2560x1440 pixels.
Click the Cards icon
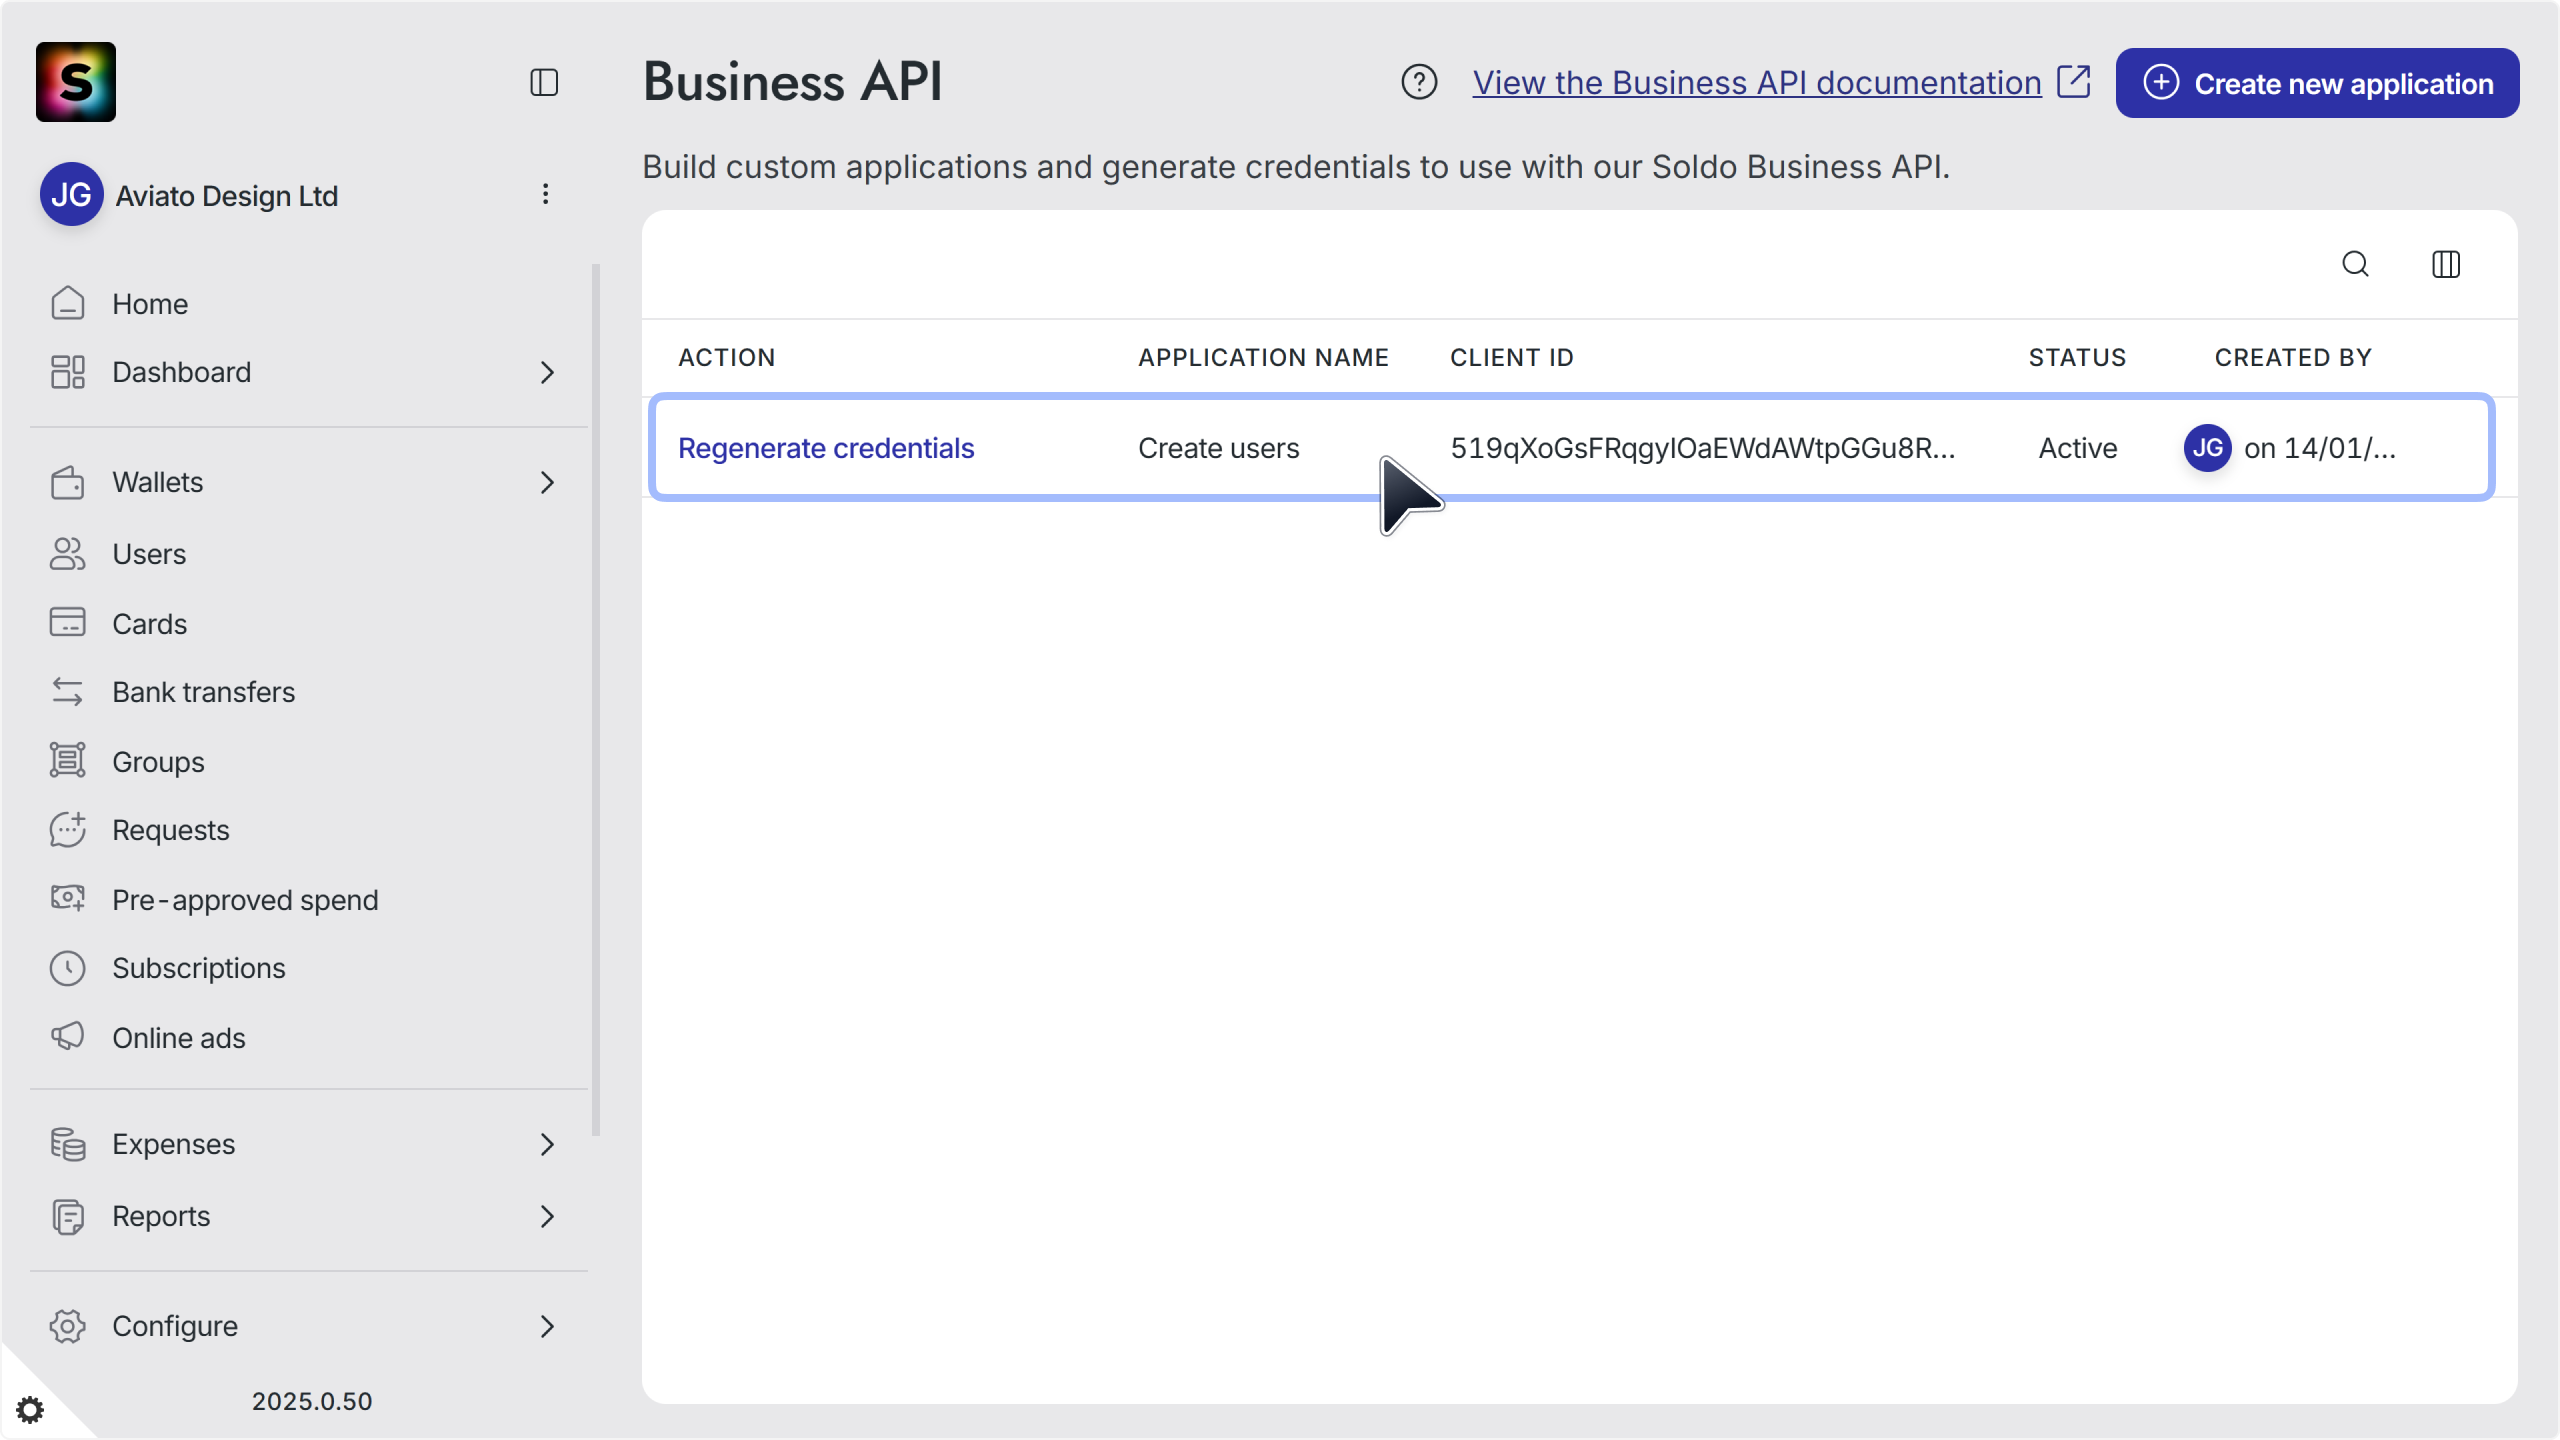pyautogui.click(x=67, y=622)
